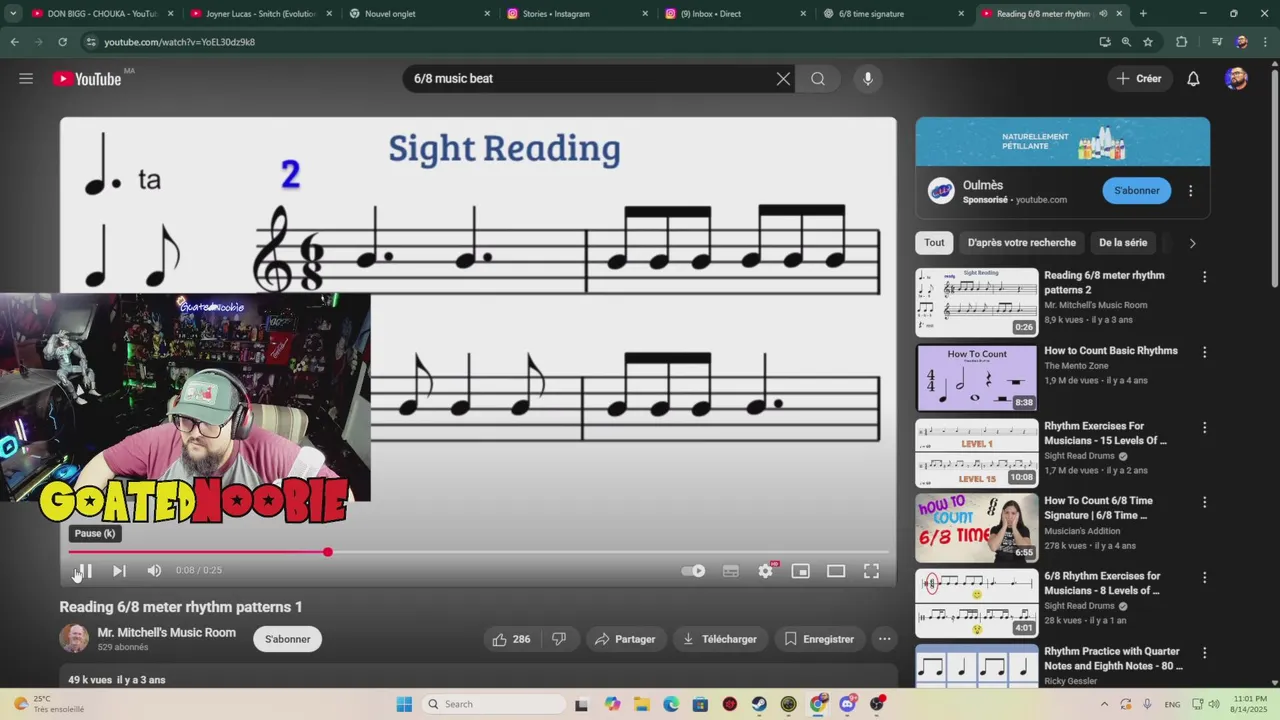Open player settings gear
This screenshot has height=720, width=1280.
coord(766,571)
